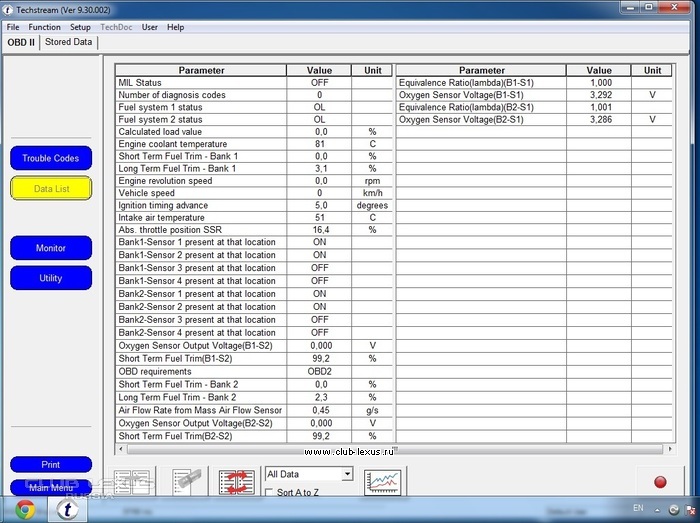Click the Print button
This screenshot has height=523, width=700.
[51, 465]
